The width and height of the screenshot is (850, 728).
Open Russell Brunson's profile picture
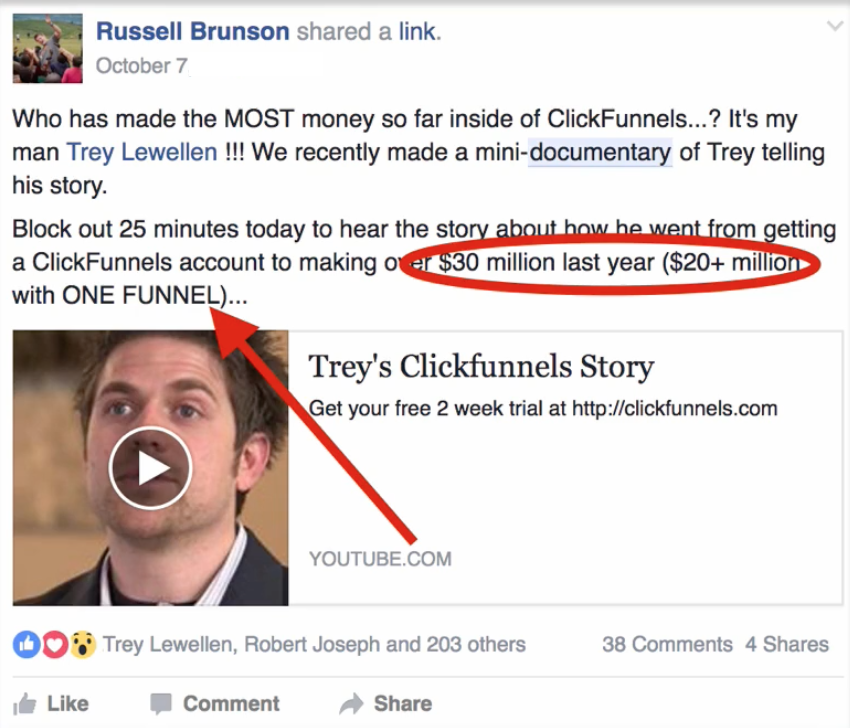[x=48, y=49]
